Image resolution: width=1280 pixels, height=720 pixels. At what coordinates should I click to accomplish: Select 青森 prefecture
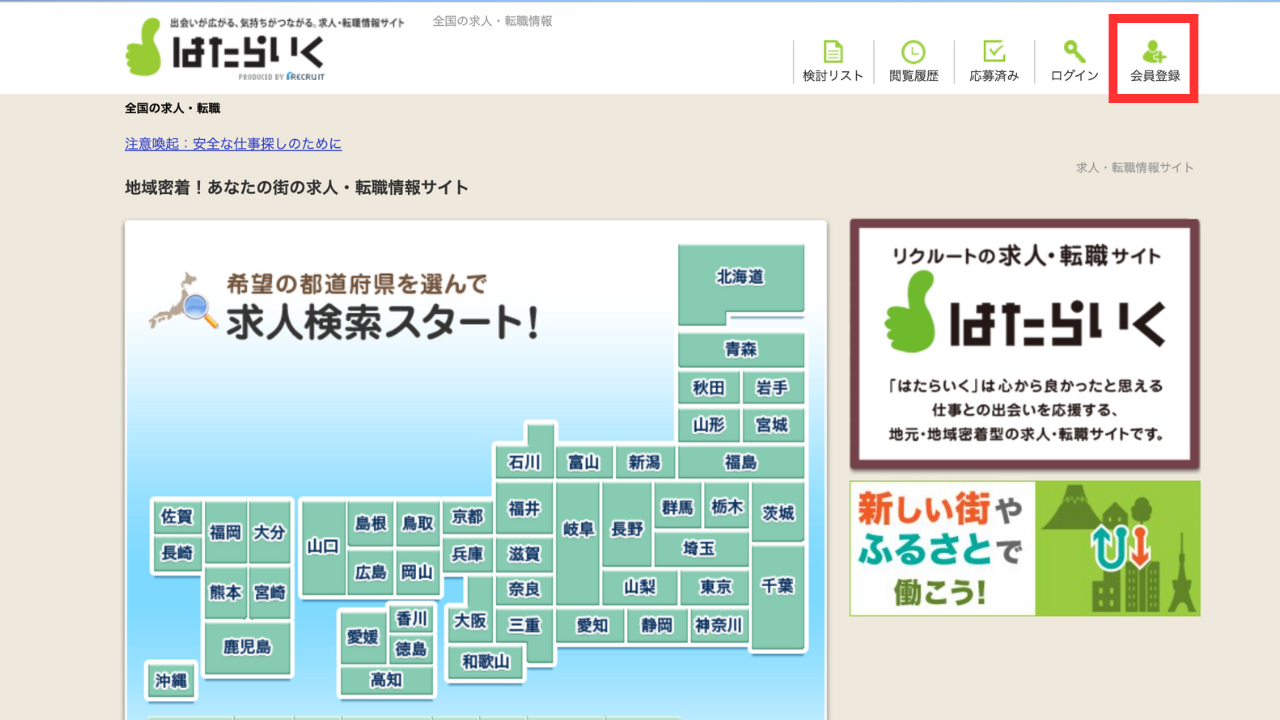point(741,349)
